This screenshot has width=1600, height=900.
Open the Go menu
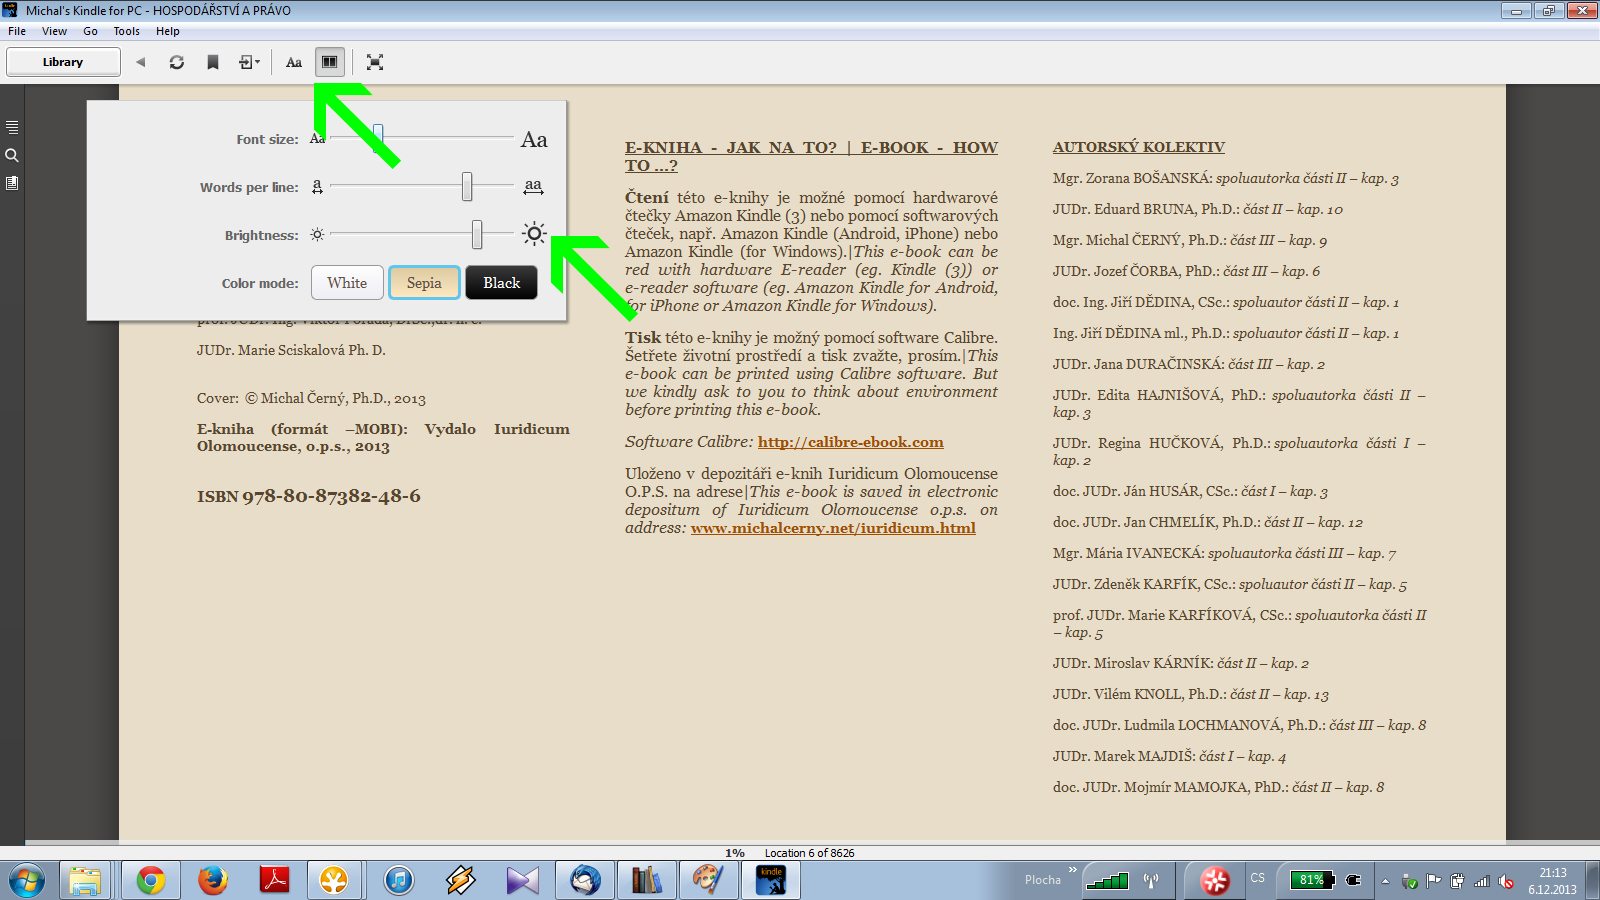coord(90,31)
